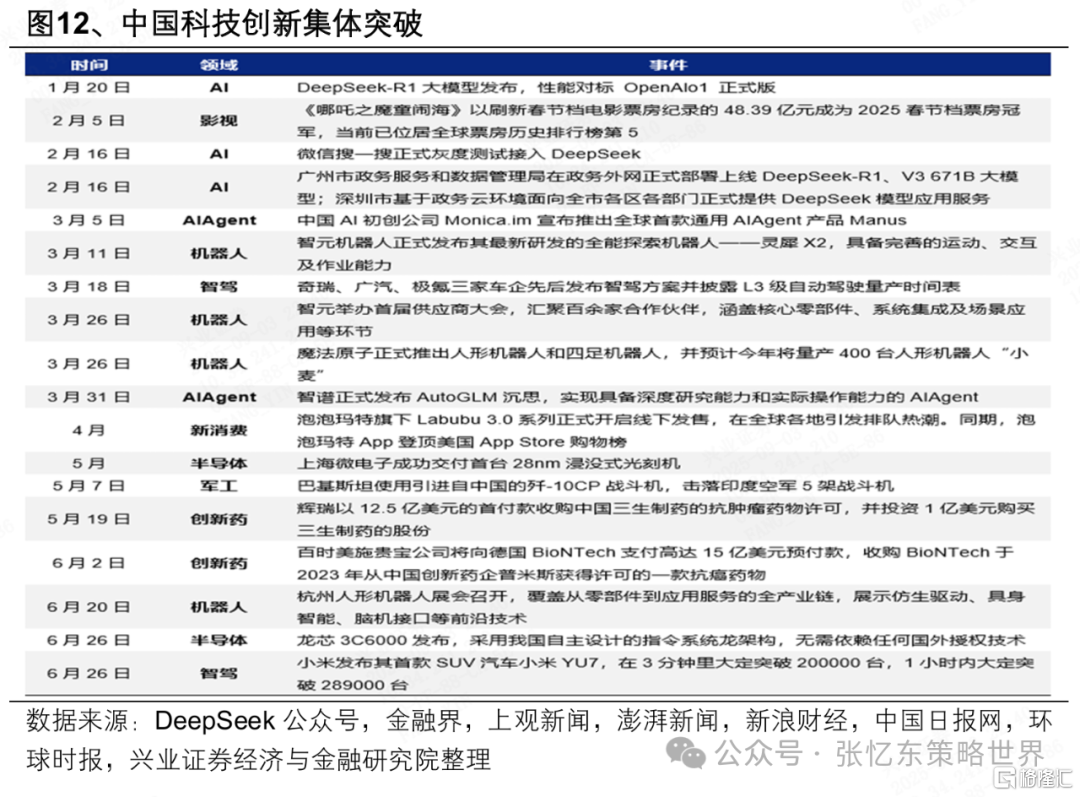The height and width of the screenshot is (797, 1080).
Task: Select "AIAgent" in the 3月5日 row
Action: point(219,220)
